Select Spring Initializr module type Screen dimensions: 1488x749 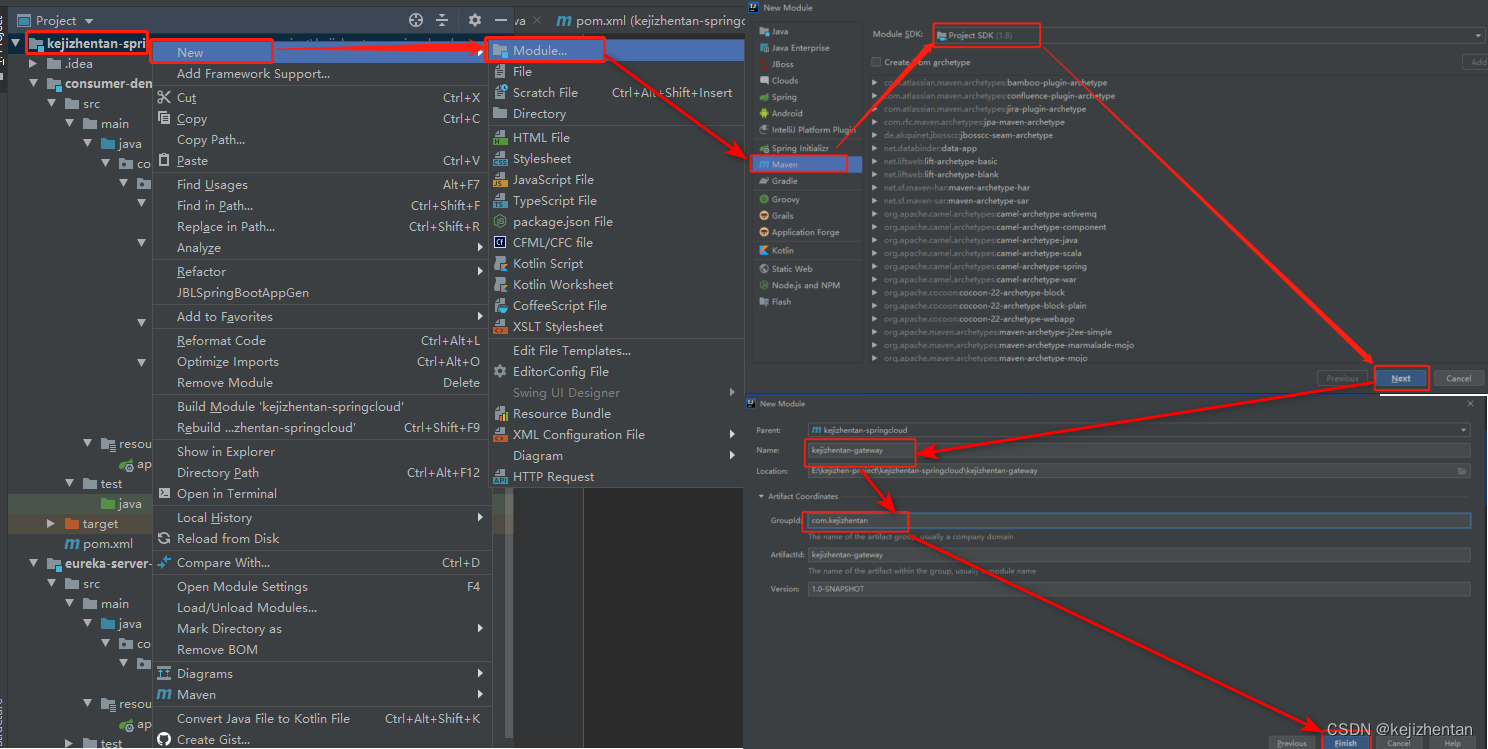click(x=800, y=148)
